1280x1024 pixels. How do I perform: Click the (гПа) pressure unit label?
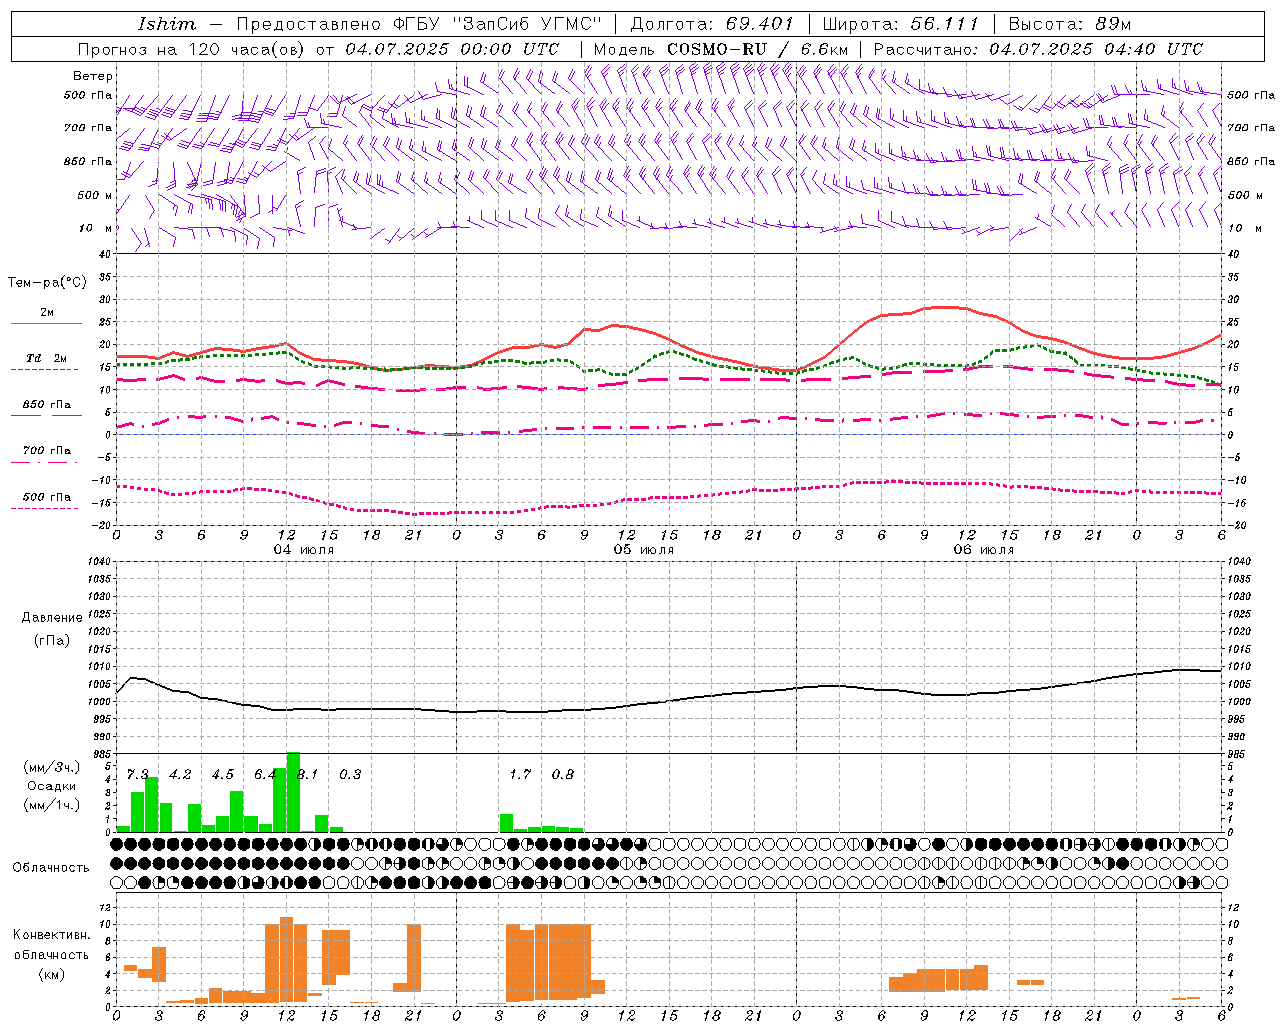[52, 641]
